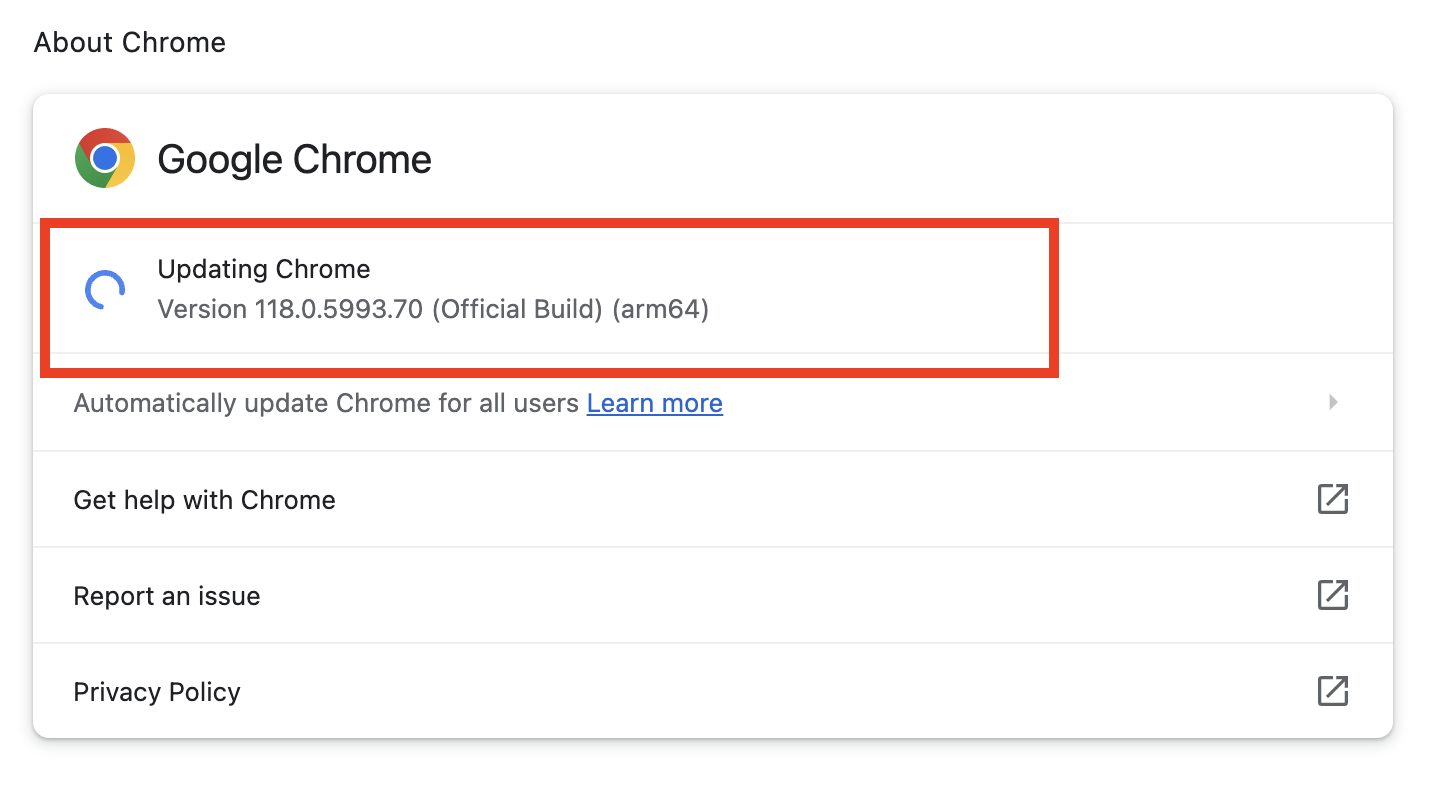Open external icon for Privacy Policy

(x=1333, y=691)
